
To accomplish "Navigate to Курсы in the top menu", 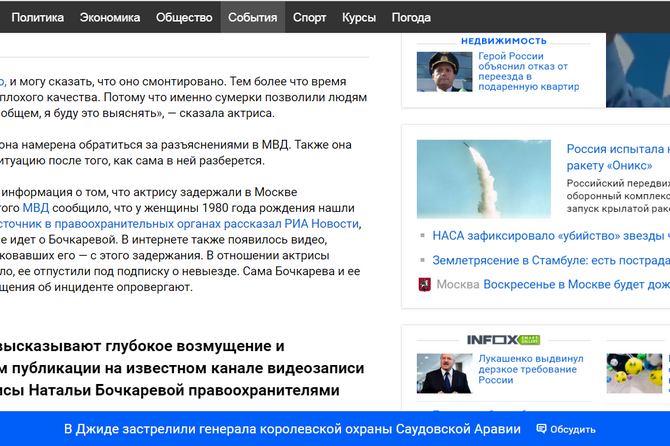I will pos(359,17).
